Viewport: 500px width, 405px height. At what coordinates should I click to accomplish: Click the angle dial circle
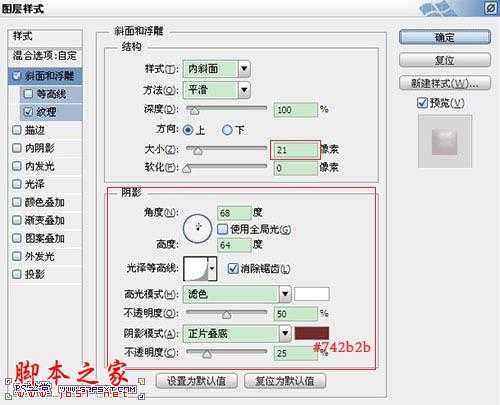point(197,229)
